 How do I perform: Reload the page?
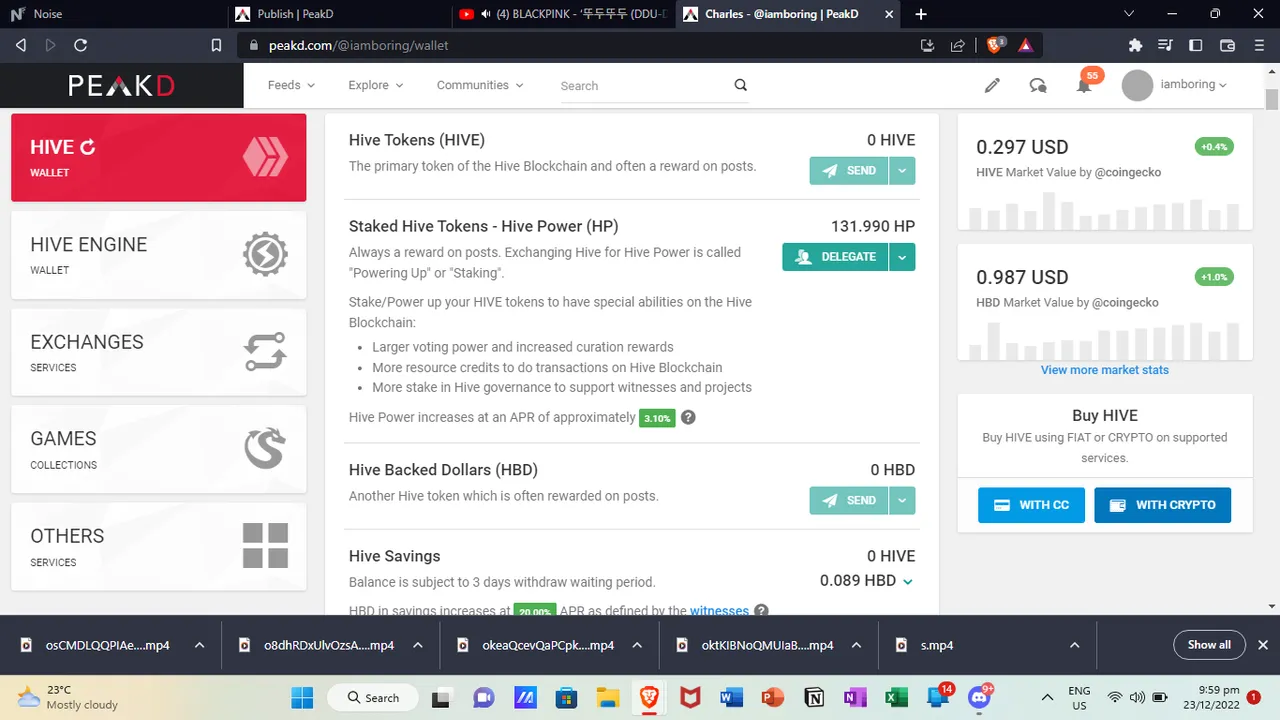point(81,45)
